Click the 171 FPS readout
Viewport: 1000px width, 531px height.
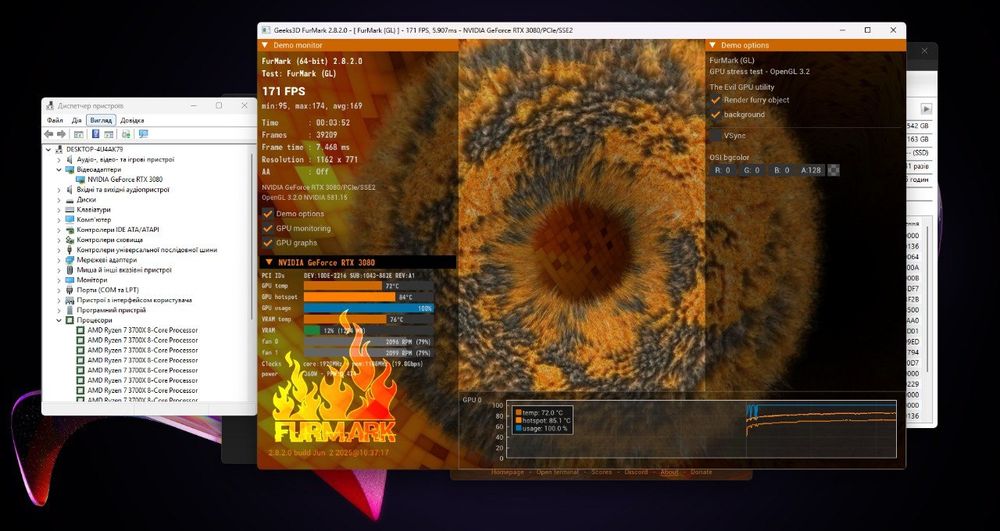point(284,91)
